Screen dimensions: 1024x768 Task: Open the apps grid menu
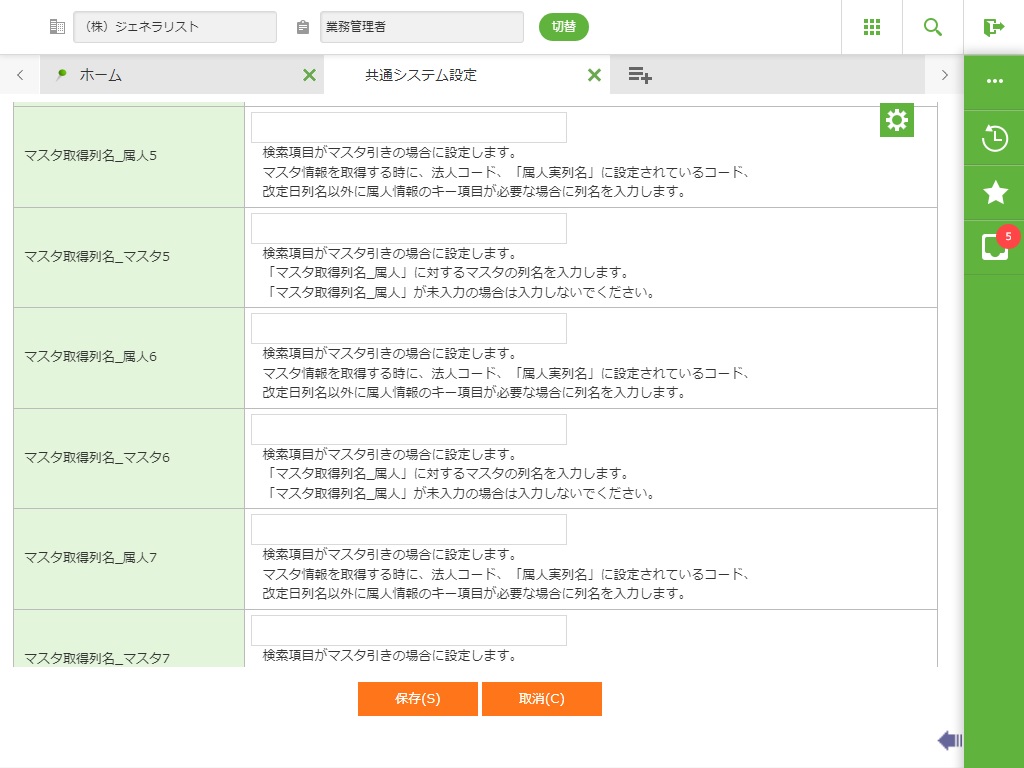click(x=872, y=27)
